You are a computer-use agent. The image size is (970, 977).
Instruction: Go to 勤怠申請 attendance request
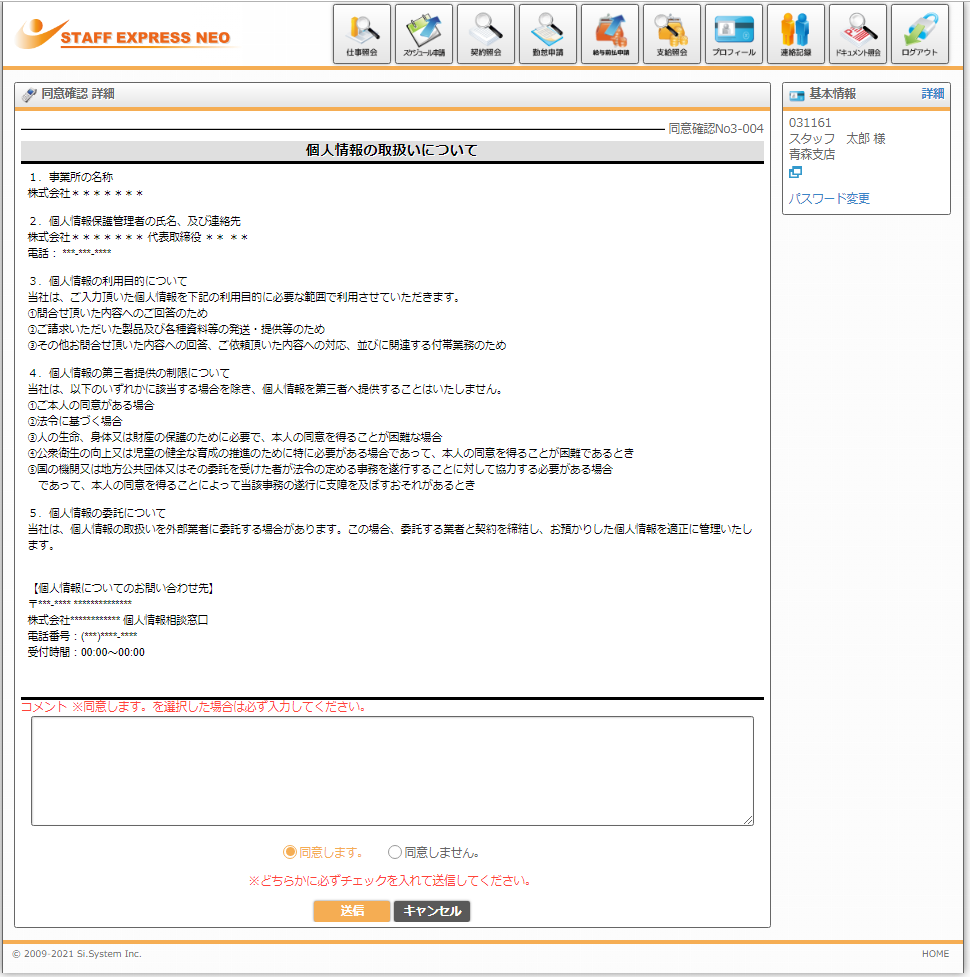pyautogui.click(x=548, y=34)
